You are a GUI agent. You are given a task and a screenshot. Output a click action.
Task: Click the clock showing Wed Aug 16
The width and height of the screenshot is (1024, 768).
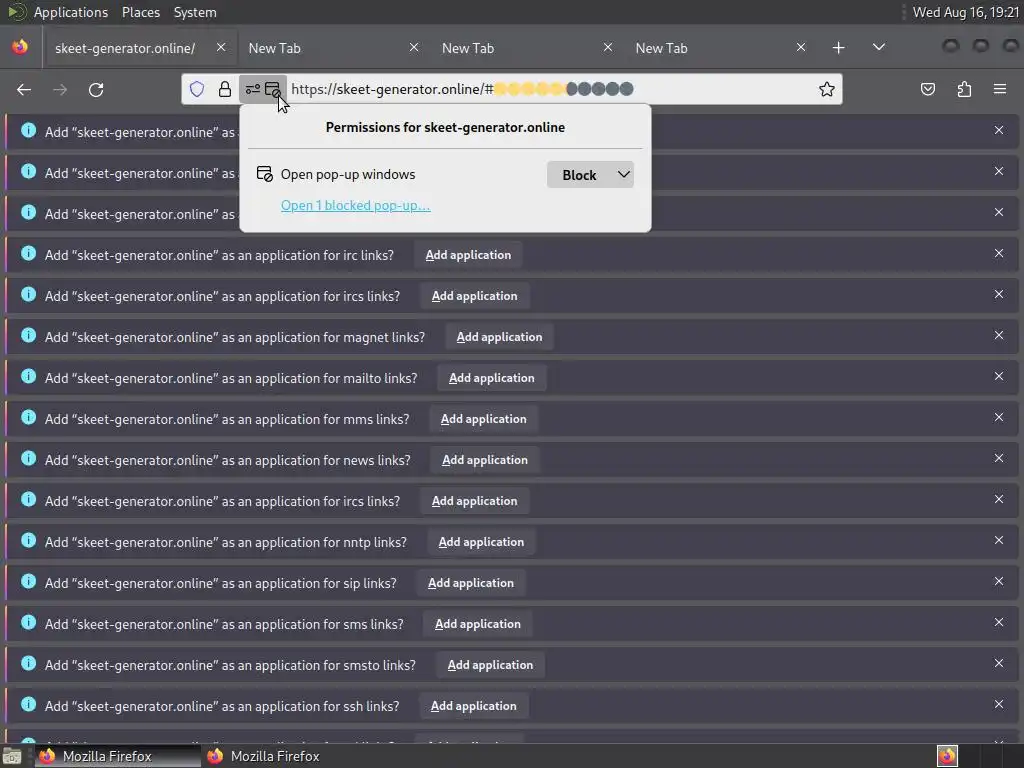point(965,12)
